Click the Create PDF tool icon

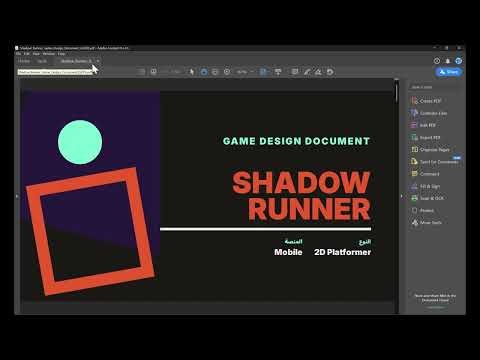tap(414, 101)
